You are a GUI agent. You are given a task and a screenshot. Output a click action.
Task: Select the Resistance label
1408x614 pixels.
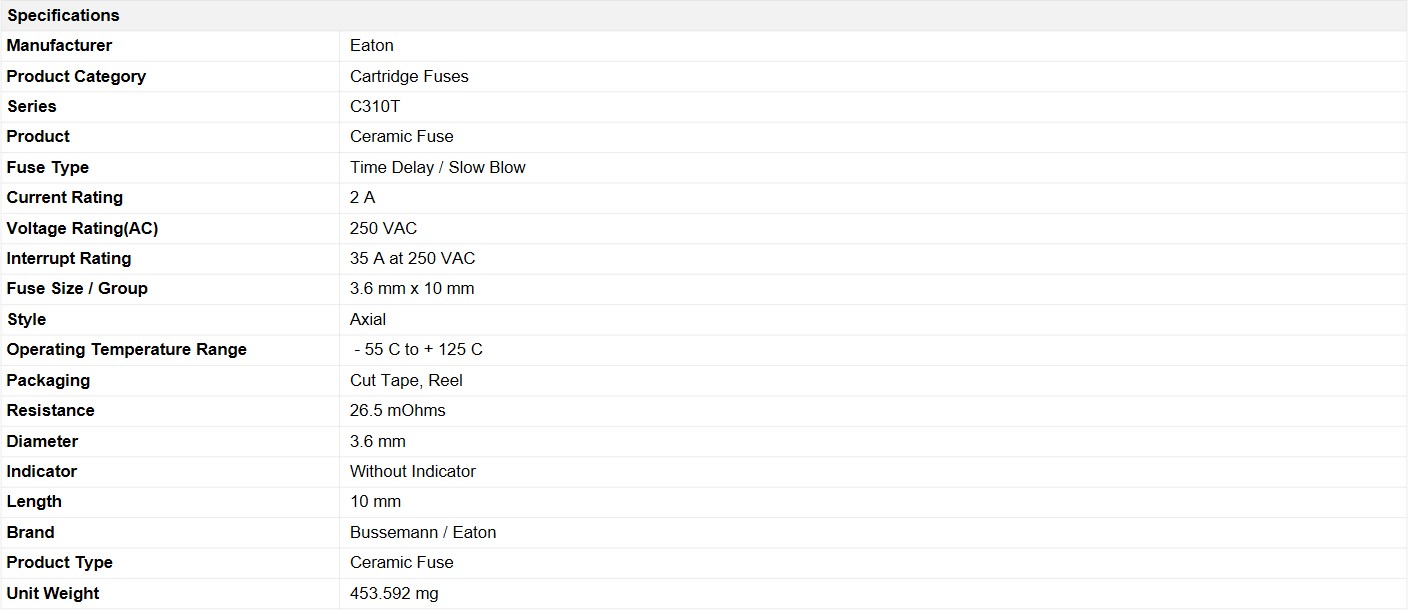pos(51,410)
